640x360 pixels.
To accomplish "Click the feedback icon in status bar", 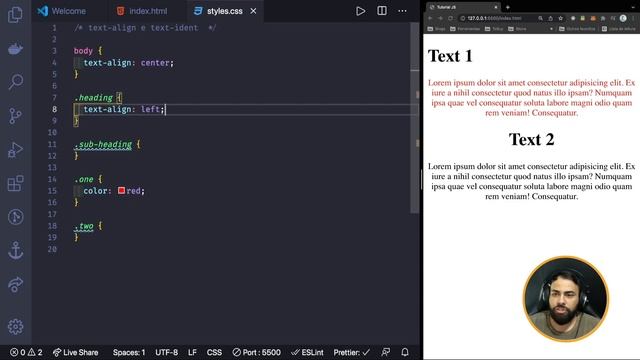I will [385, 352].
